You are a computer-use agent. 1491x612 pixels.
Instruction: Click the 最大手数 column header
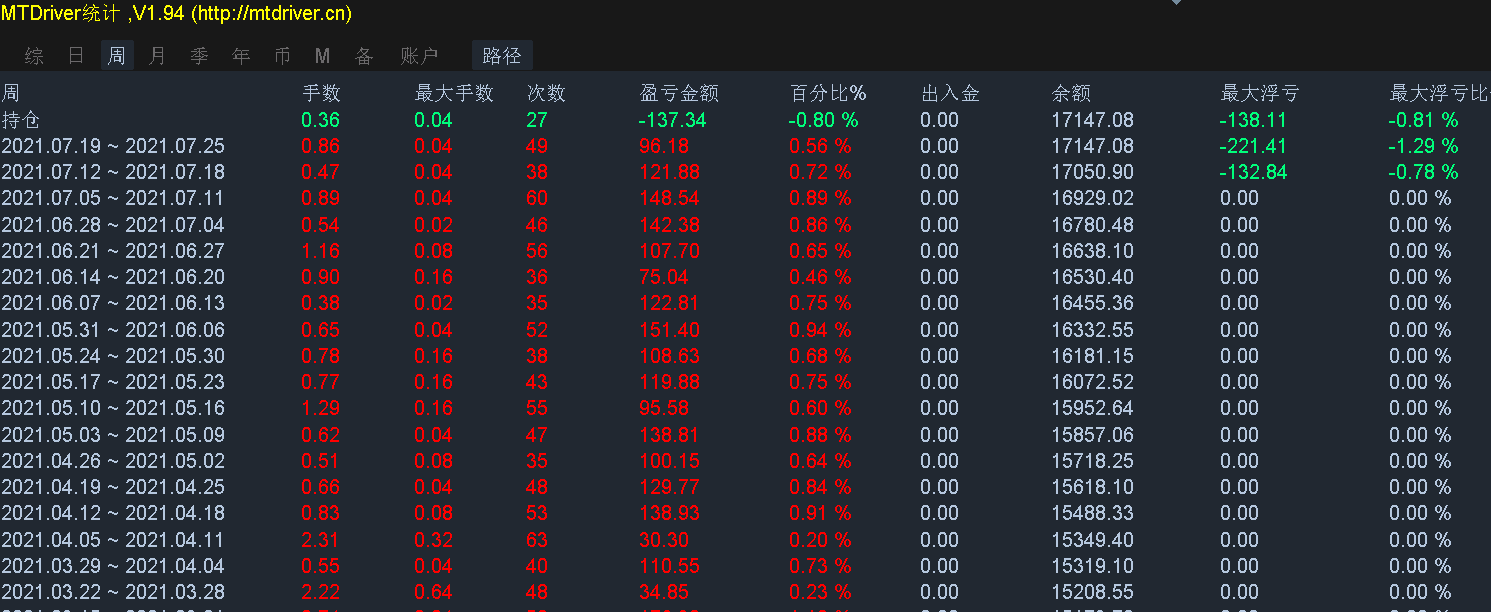(x=454, y=93)
